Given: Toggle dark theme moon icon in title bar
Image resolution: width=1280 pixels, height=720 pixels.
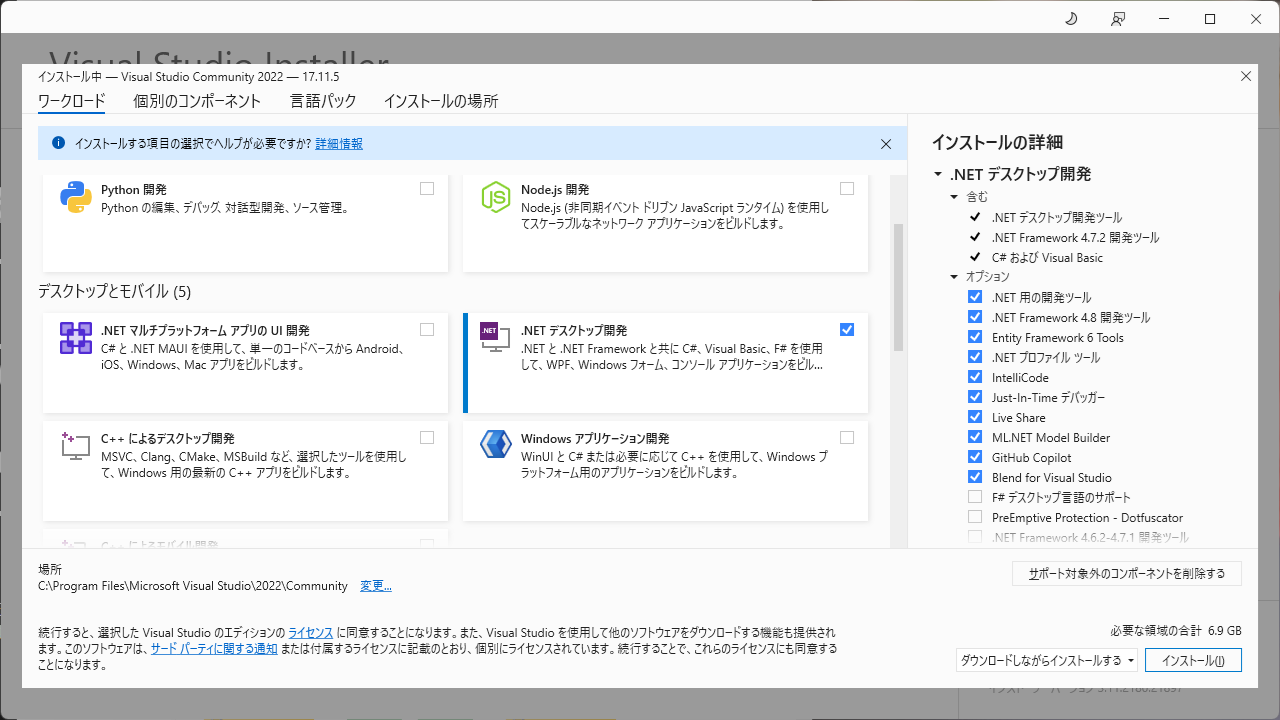Looking at the screenshot, I should pos(1071,19).
